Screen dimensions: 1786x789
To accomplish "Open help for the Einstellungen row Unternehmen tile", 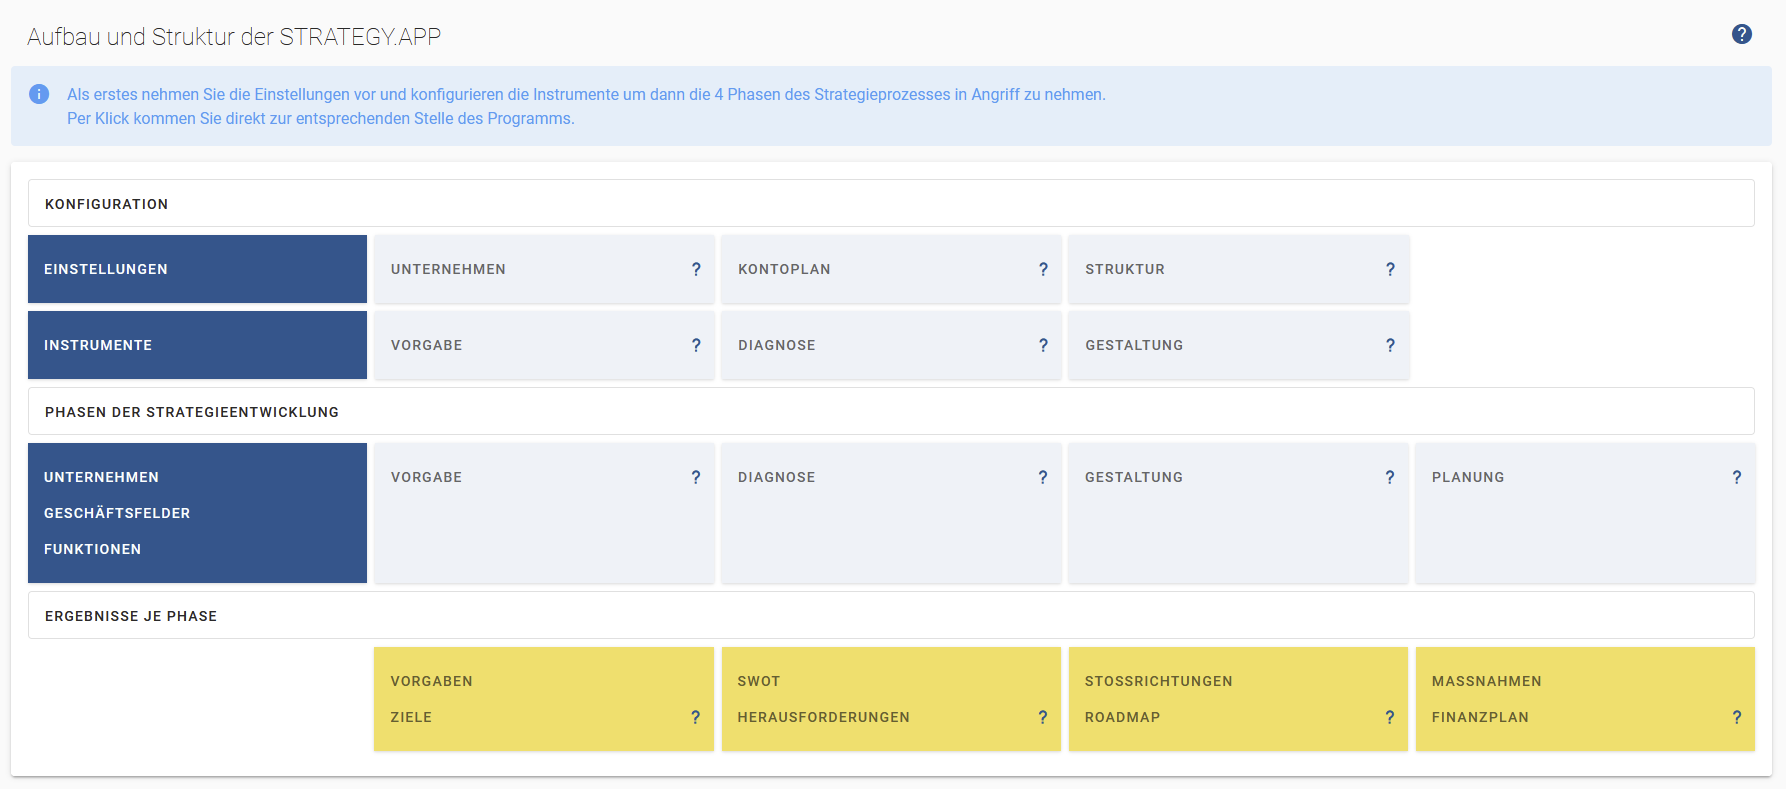I will tap(696, 269).
